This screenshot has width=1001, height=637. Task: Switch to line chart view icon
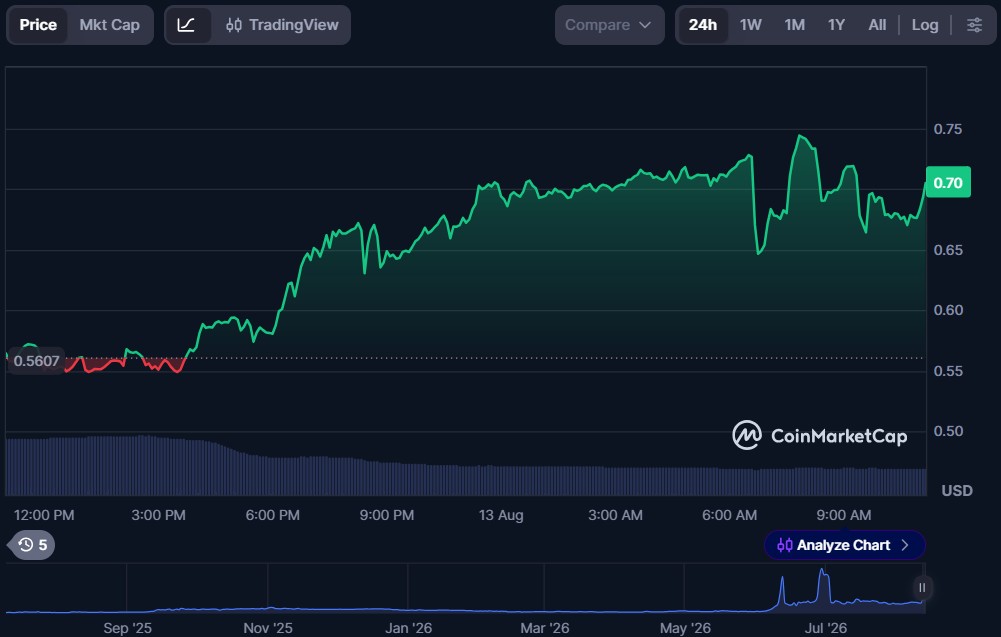[186, 25]
